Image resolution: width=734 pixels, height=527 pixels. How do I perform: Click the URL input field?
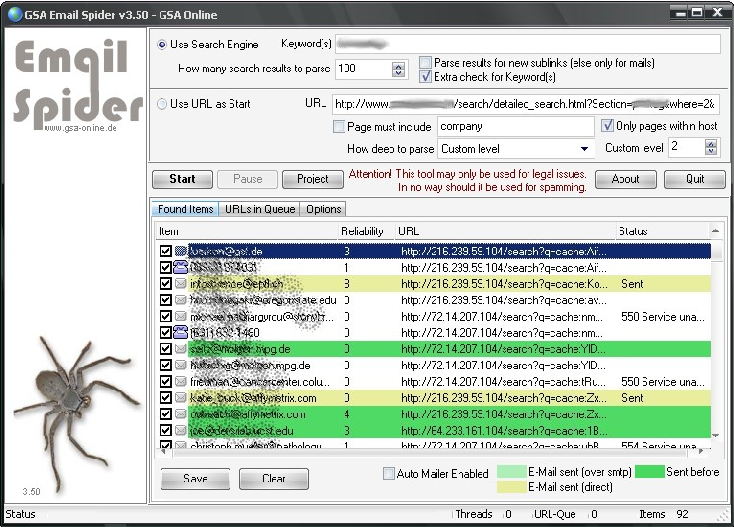pyautogui.click(x=525, y=104)
